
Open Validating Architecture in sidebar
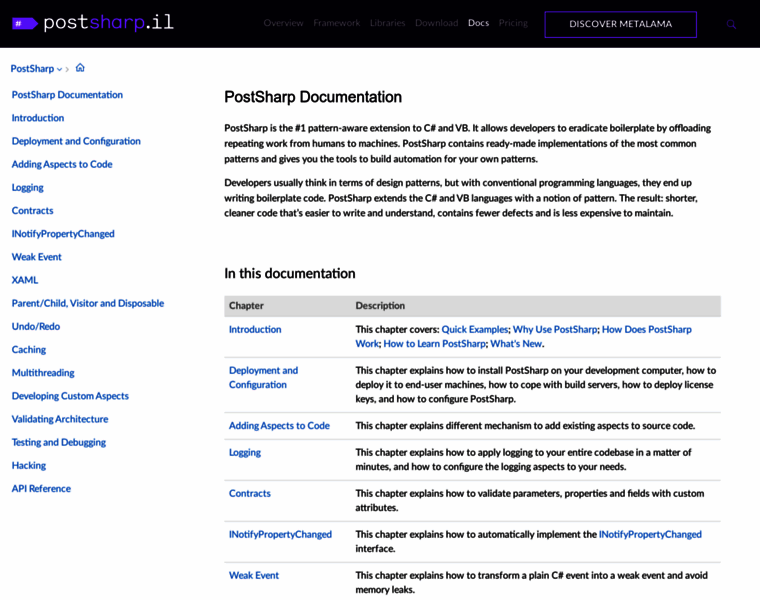coord(60,419)
